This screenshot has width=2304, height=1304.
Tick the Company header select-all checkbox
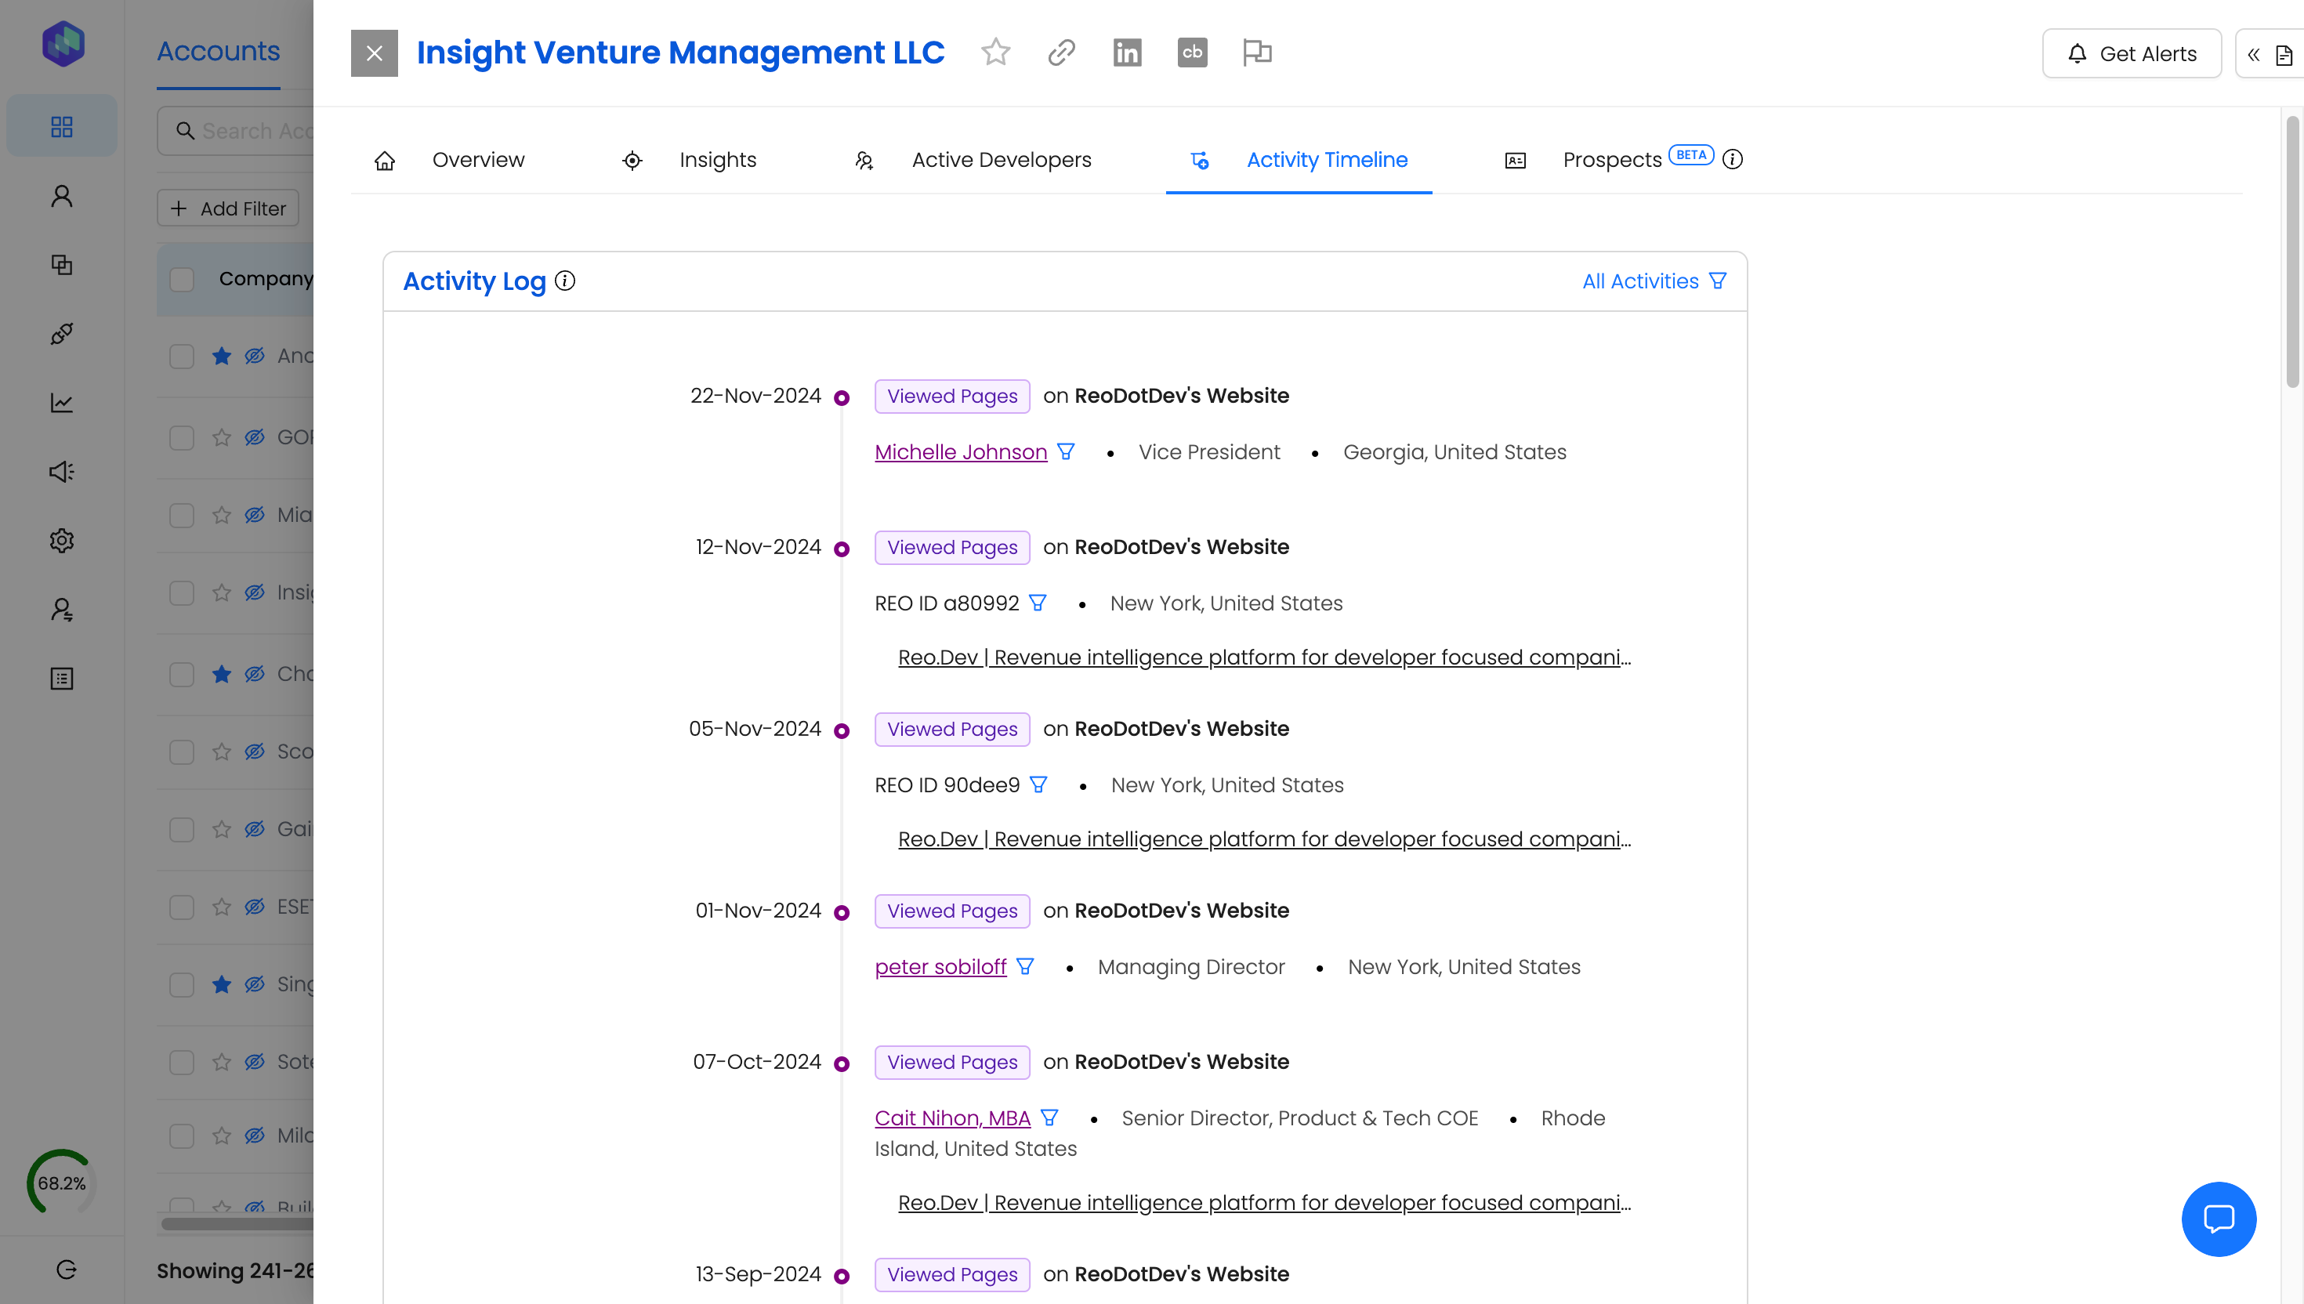(182, 279)
